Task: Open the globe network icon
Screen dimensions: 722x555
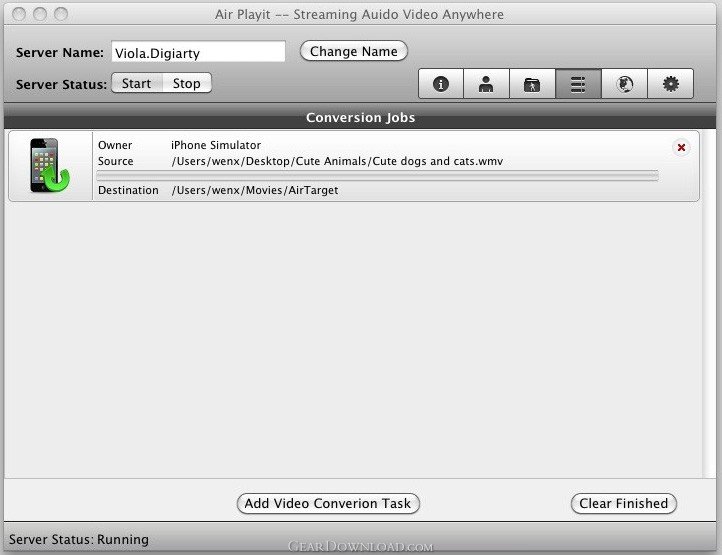Action: 624,84
